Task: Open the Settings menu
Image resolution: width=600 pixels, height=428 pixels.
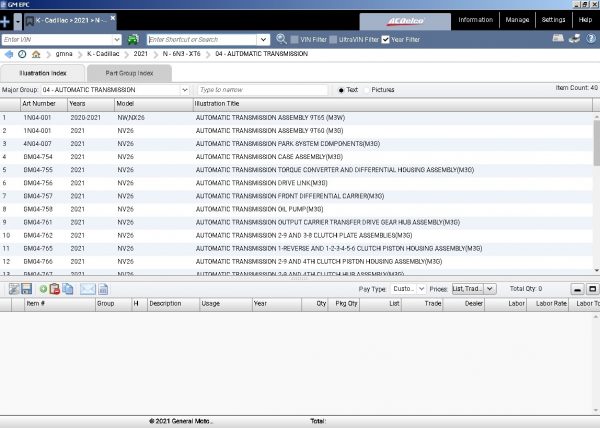Action: [553, 20]
